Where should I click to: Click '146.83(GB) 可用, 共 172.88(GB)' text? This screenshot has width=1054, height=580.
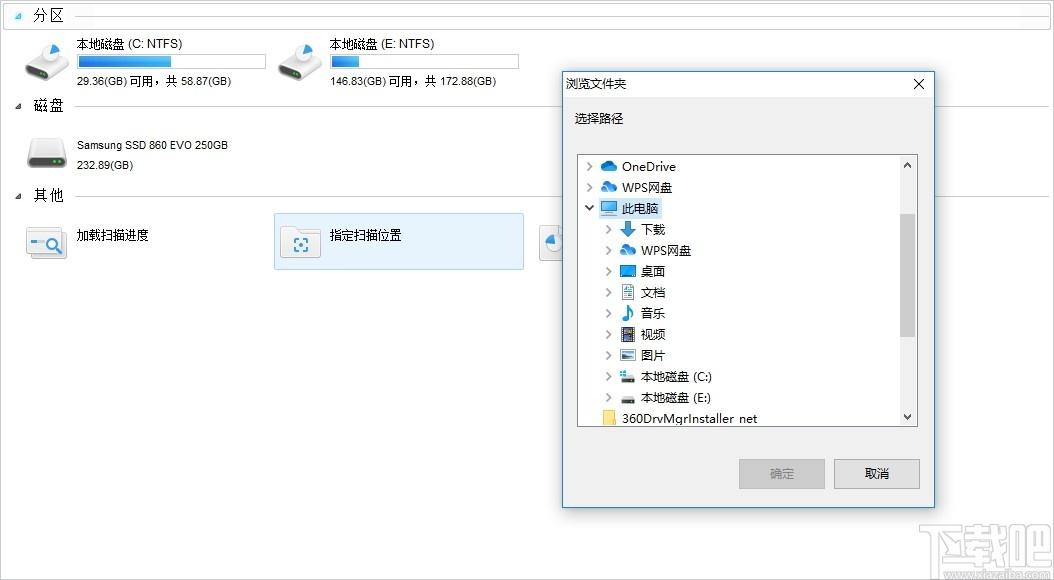pyautogui.click(x=413, y=81)
